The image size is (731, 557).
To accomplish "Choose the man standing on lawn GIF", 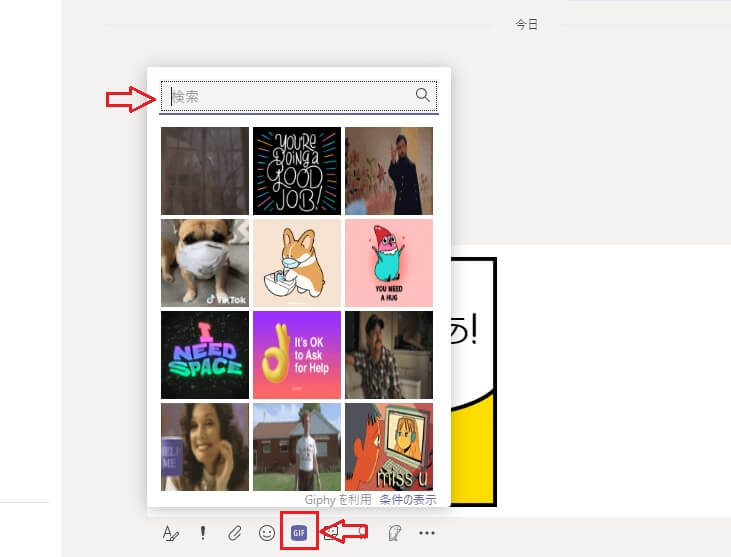I will [297, 447].
